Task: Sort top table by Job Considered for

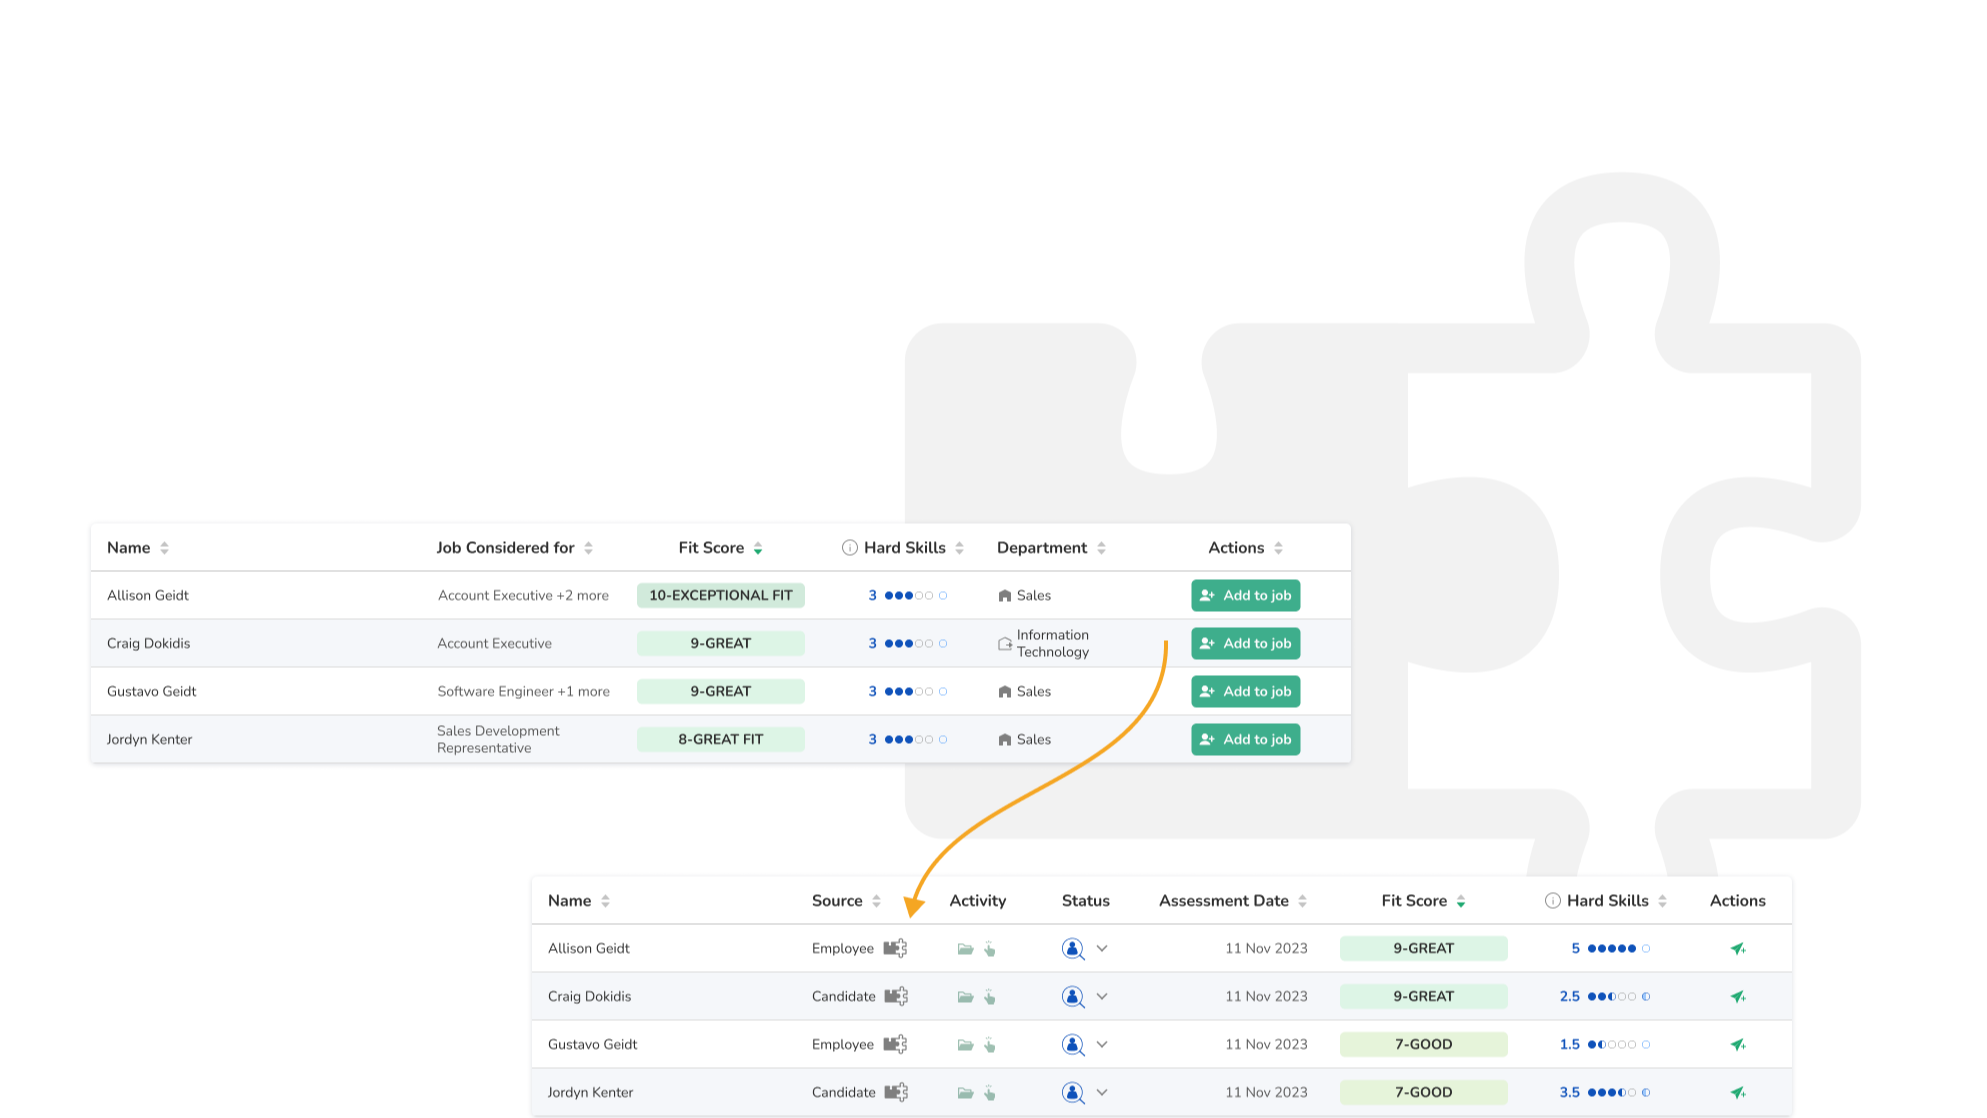Action: click(588, 548)
